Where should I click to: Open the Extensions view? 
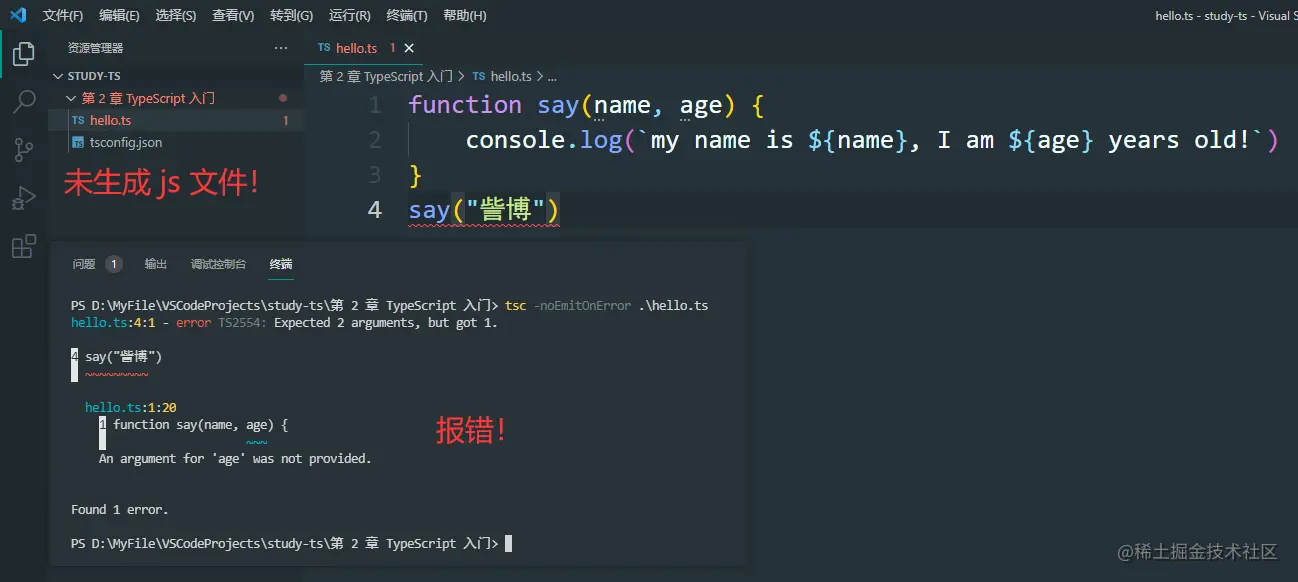tap(23, 247)
